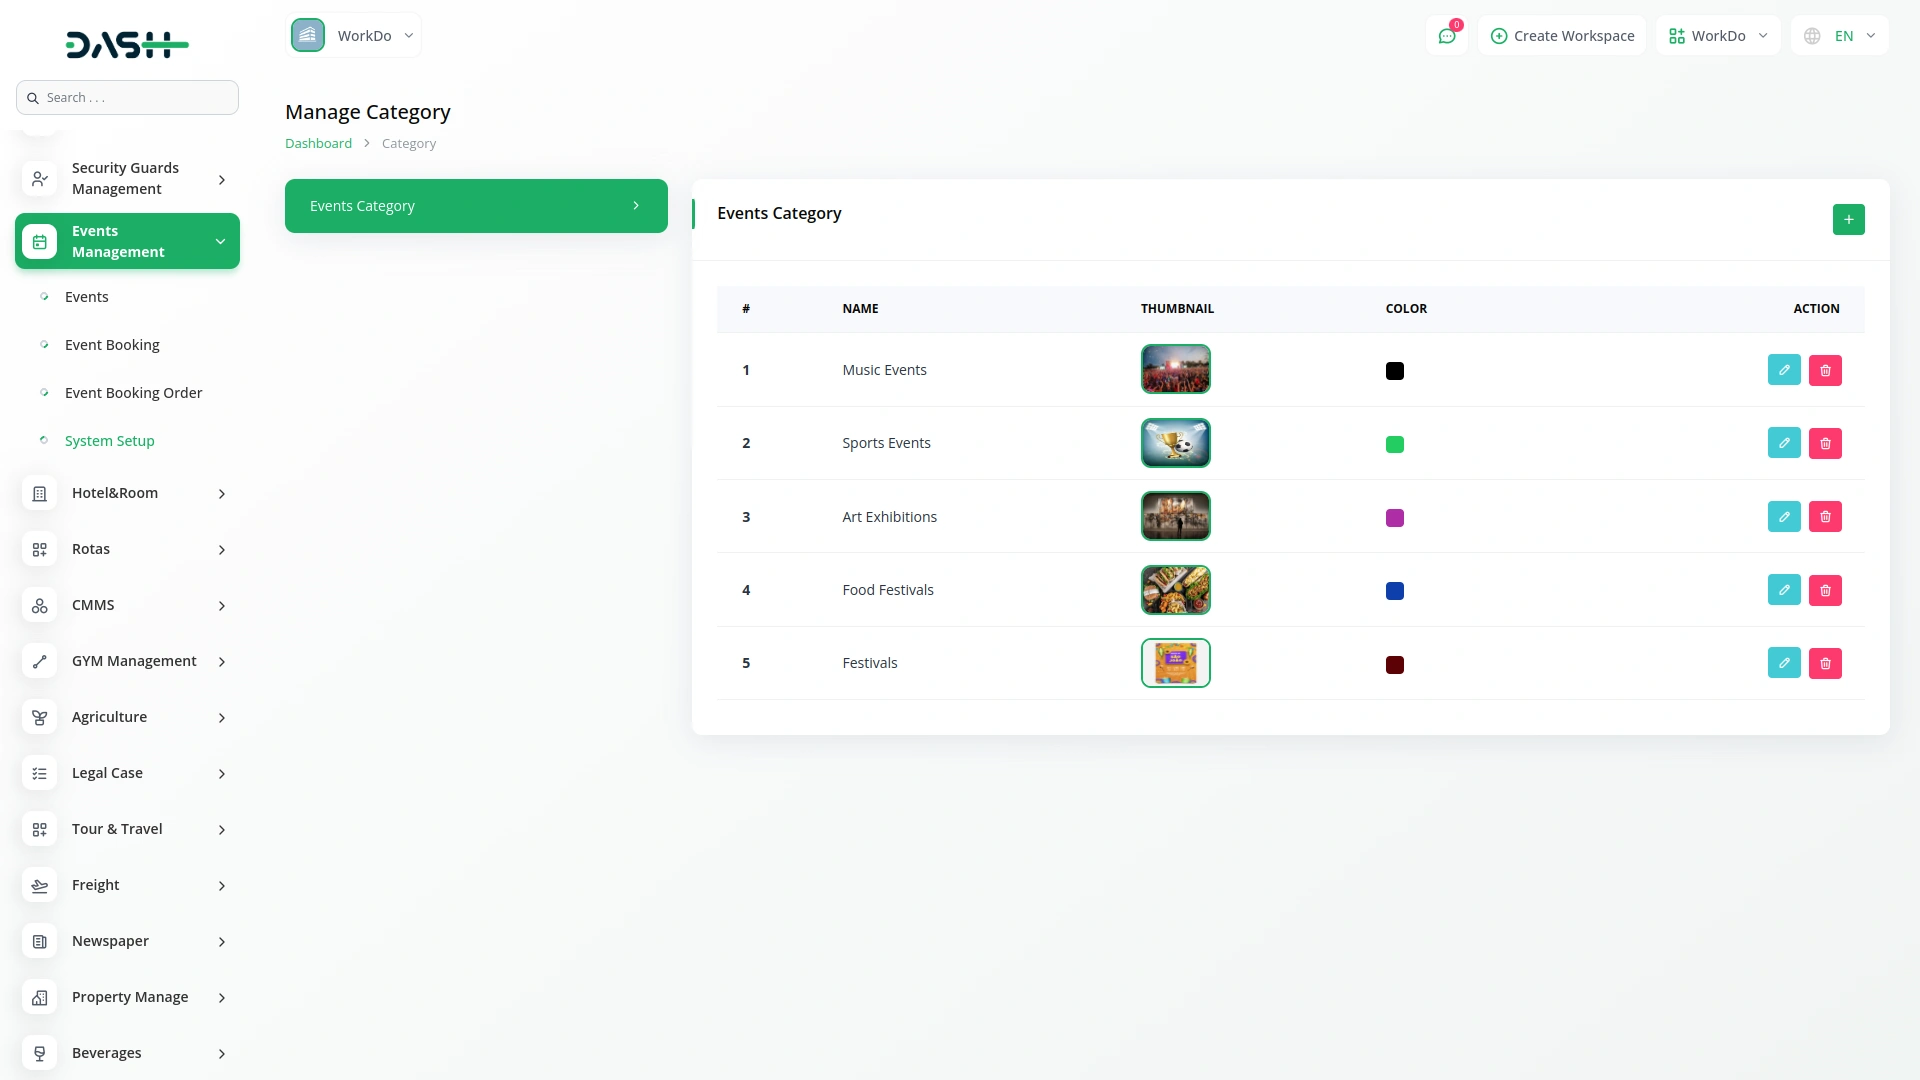Click the Create Workspace button
Image resolution: width=1920 pixels, height=1080 pixels.
(1562, 36)
